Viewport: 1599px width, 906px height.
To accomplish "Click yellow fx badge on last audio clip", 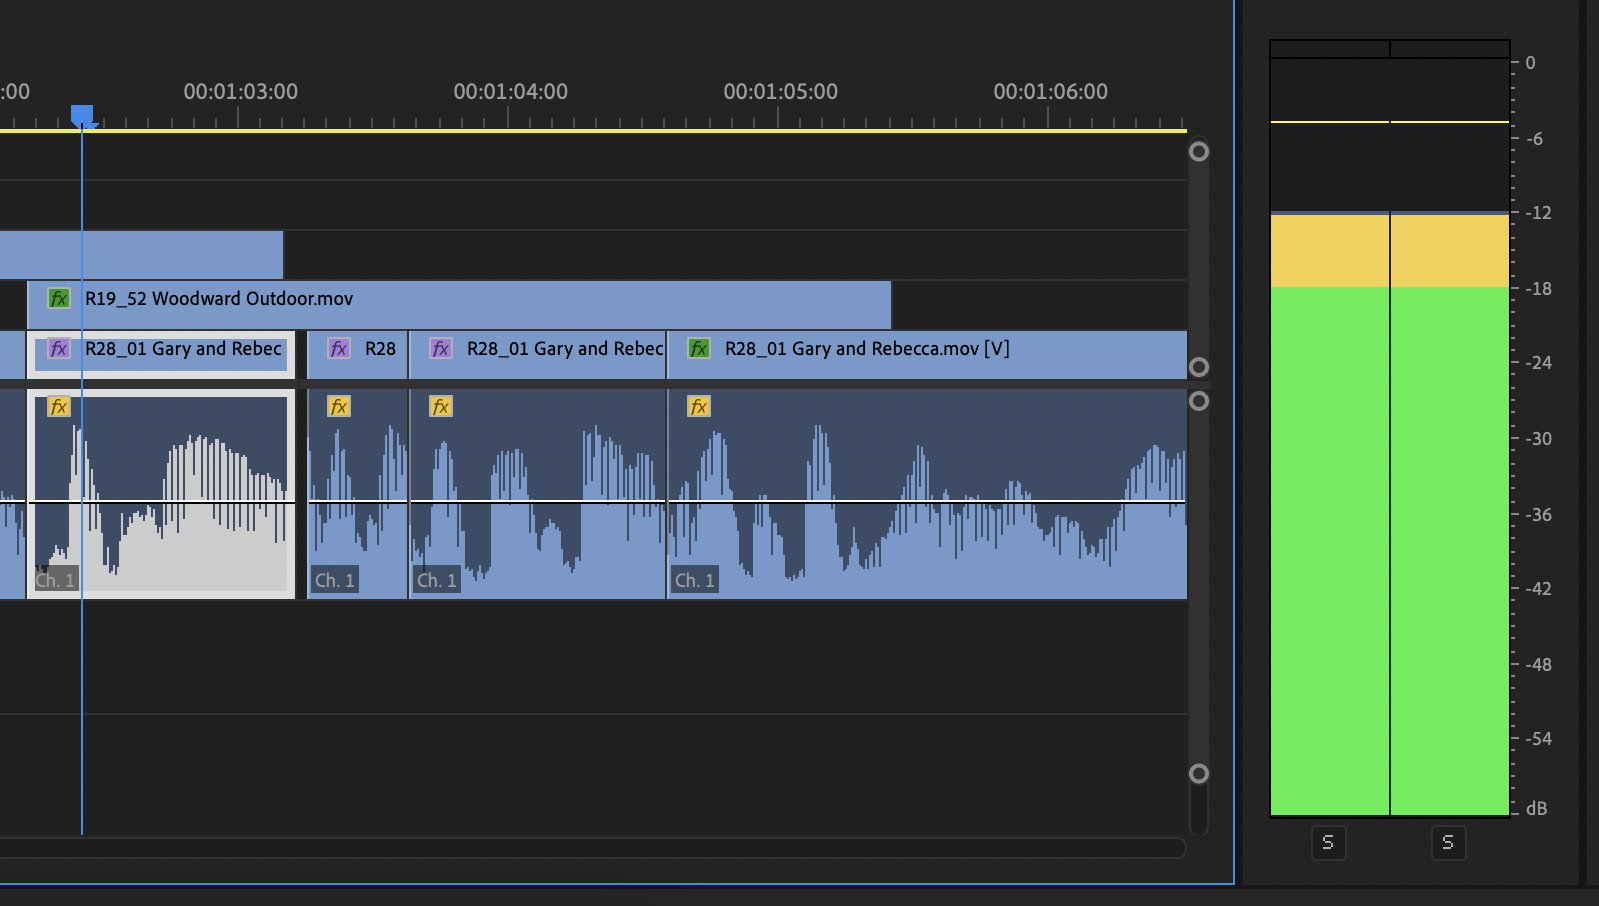I will [x=699, y=407].
